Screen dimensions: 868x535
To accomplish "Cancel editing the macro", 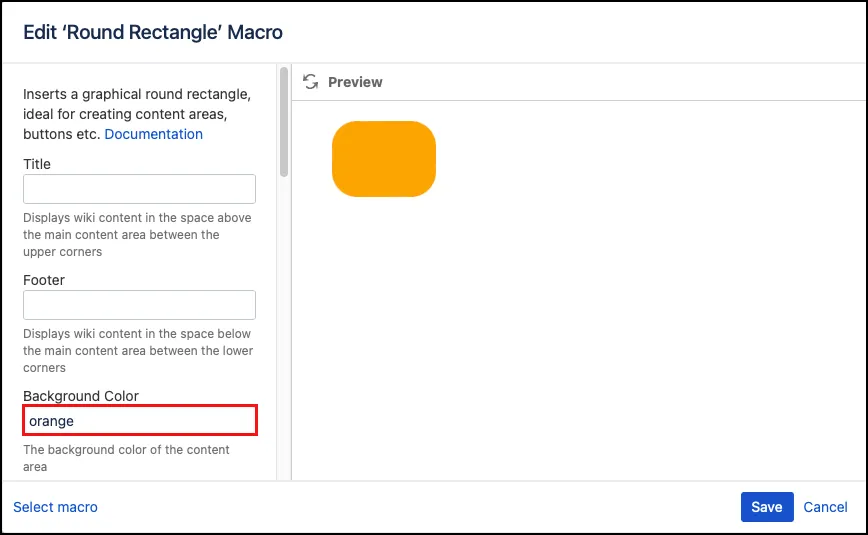I will pos(825,507).
